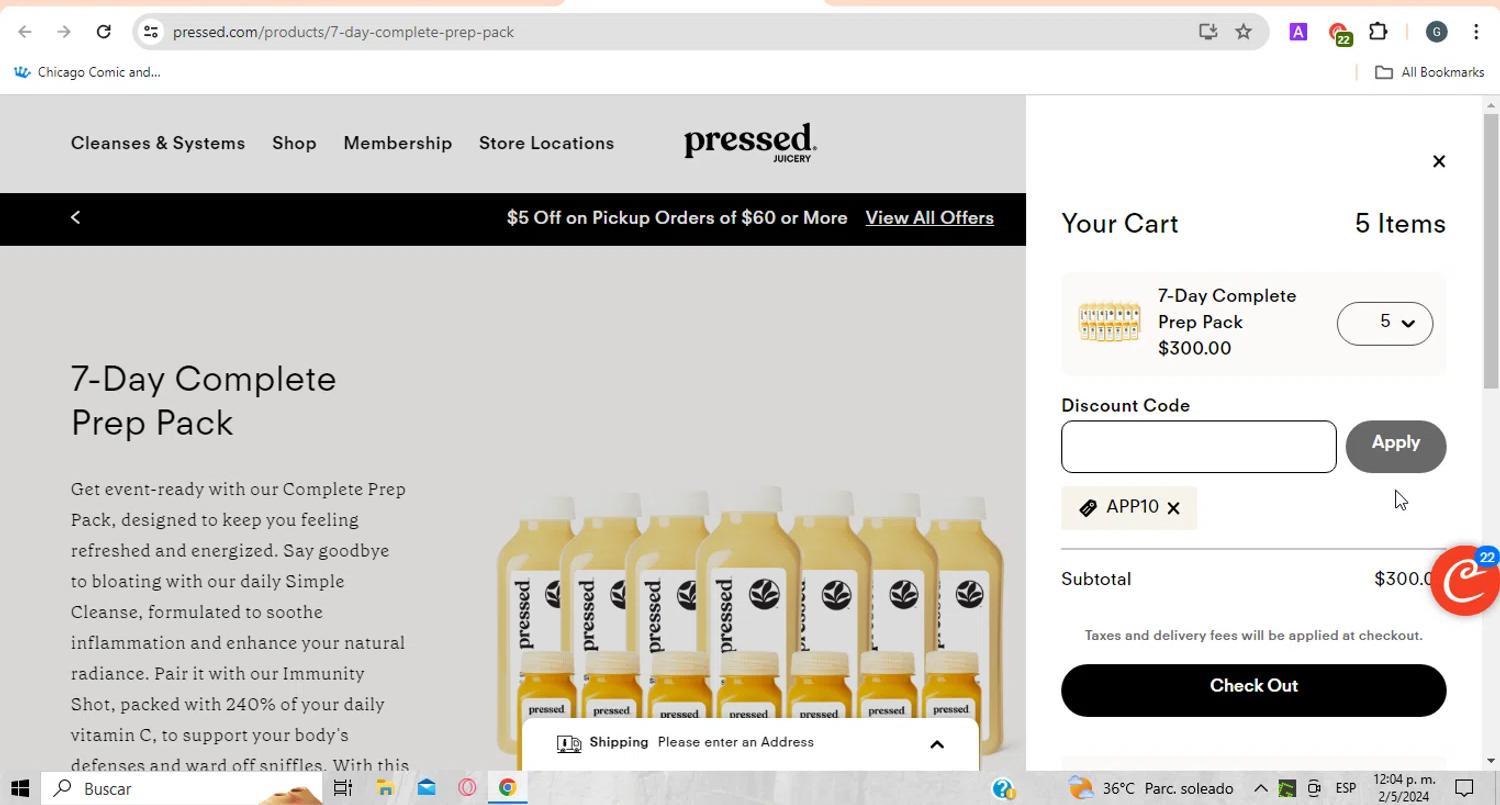This screenshot has width=1500, height=805.
Task: Open the Cleanses & Systems menu
Action: 158,143
